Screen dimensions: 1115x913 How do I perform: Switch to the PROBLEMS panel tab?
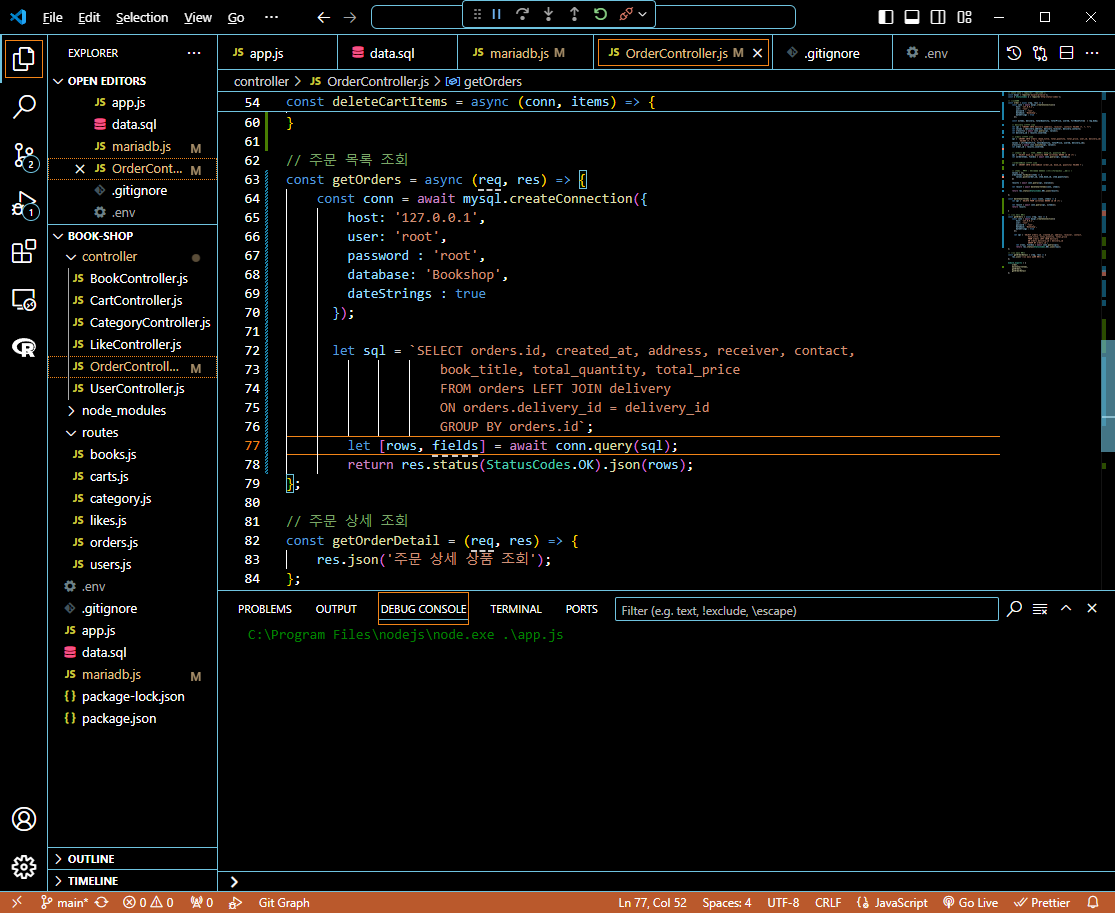[265, 609]
